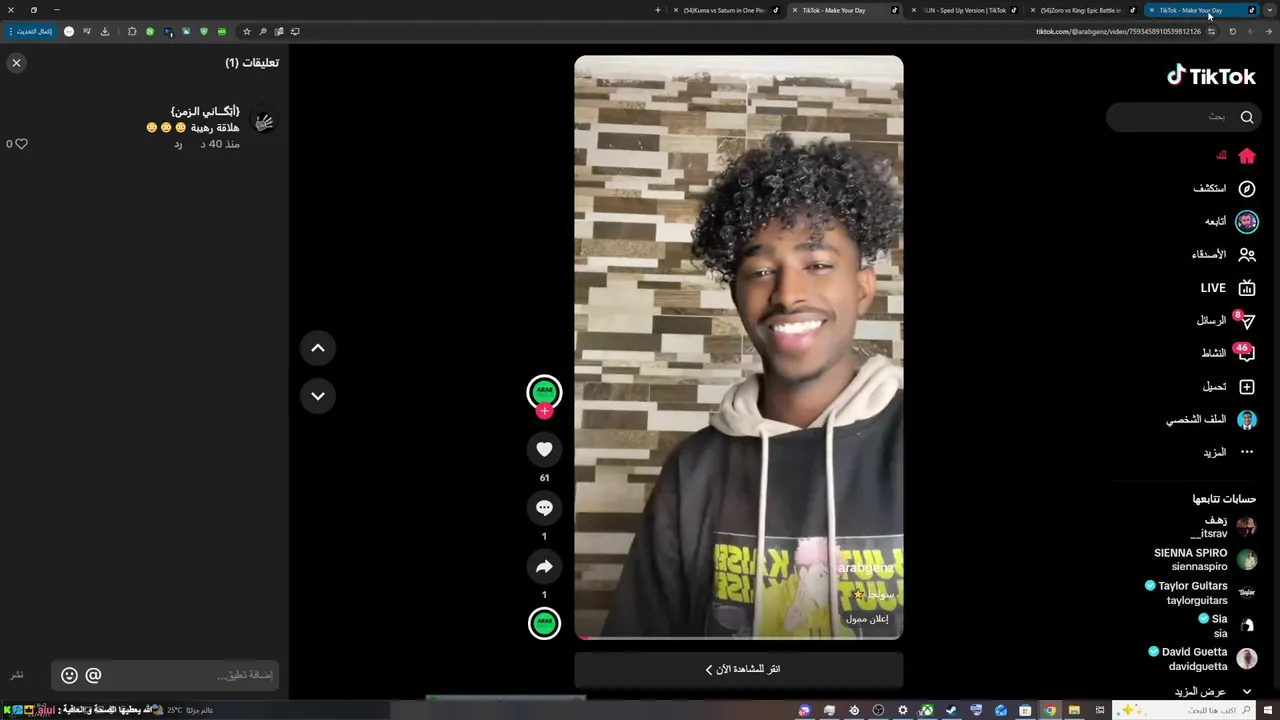This screenshot has width=1280, height=720.
Task: Insert an emoji in the comment box
Action: point(69,675)
